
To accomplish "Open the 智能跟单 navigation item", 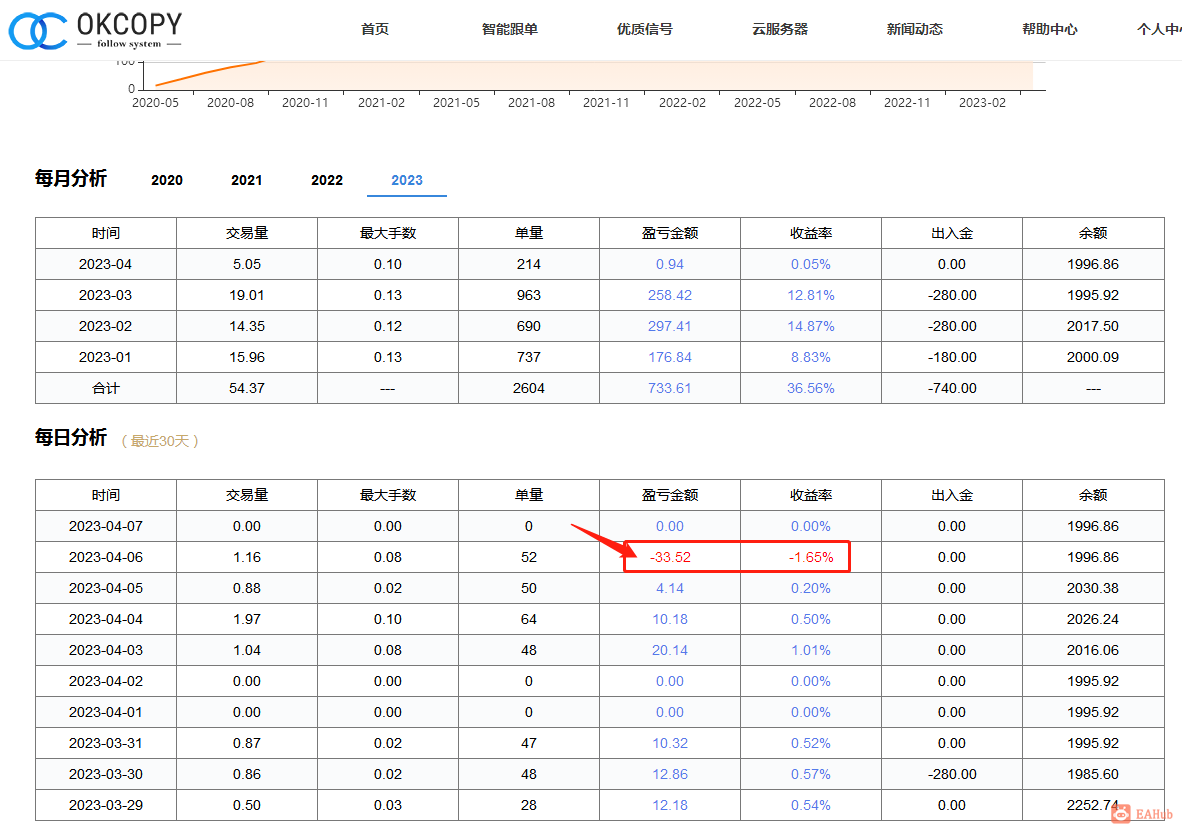I will point(510,29).
